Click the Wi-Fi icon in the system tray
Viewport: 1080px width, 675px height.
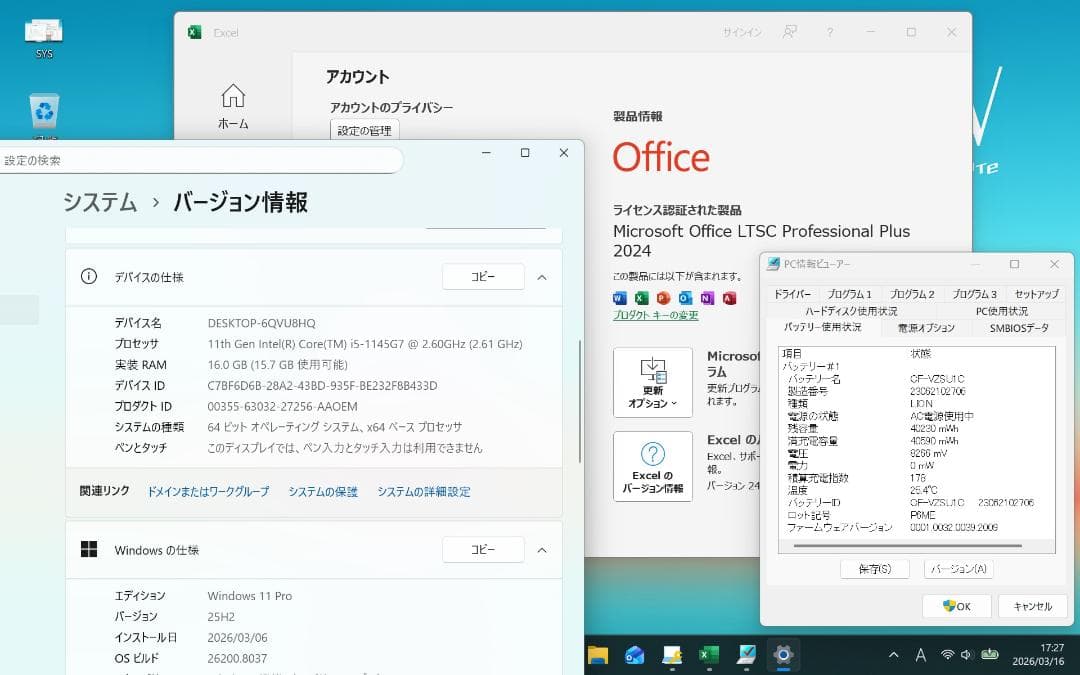coord(947,655)
